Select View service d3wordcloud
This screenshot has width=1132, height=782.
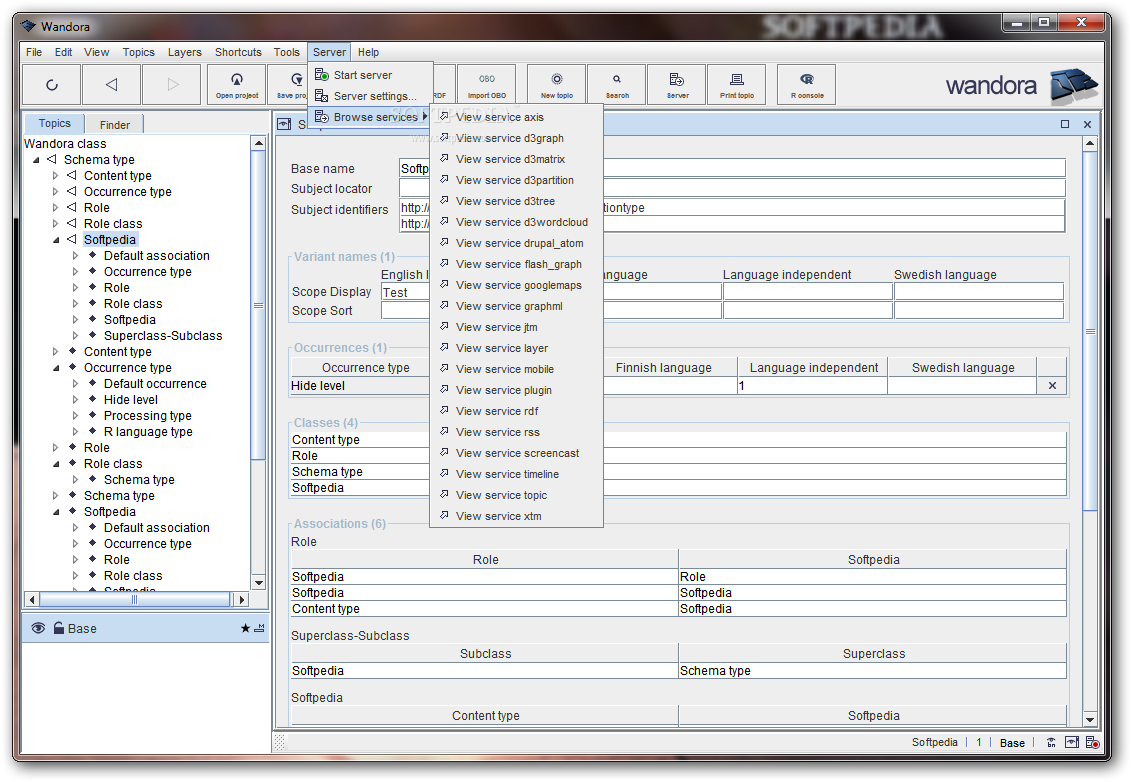click(516, 222)
